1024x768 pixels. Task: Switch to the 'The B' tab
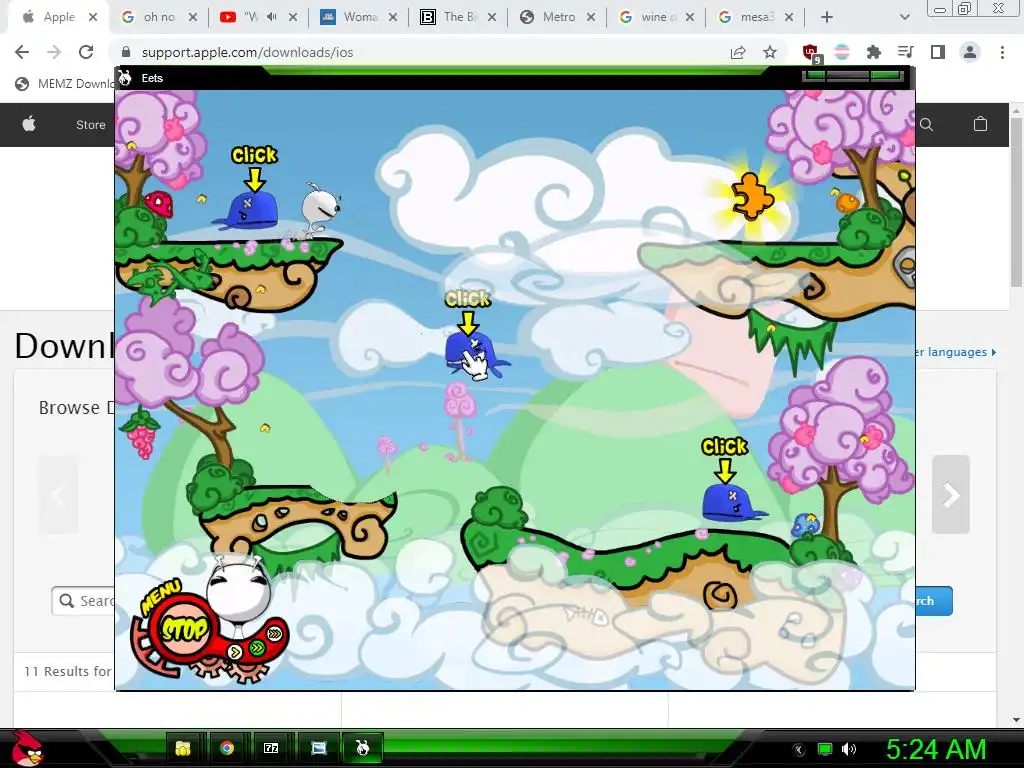(x=458, y=17)
